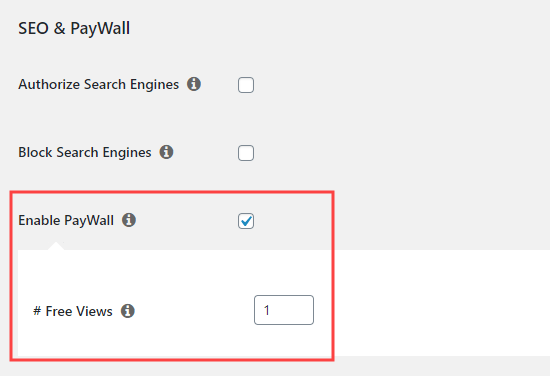Tick the Block Search Engines checkbox
The image size is (550, 376).
(246, 153)
